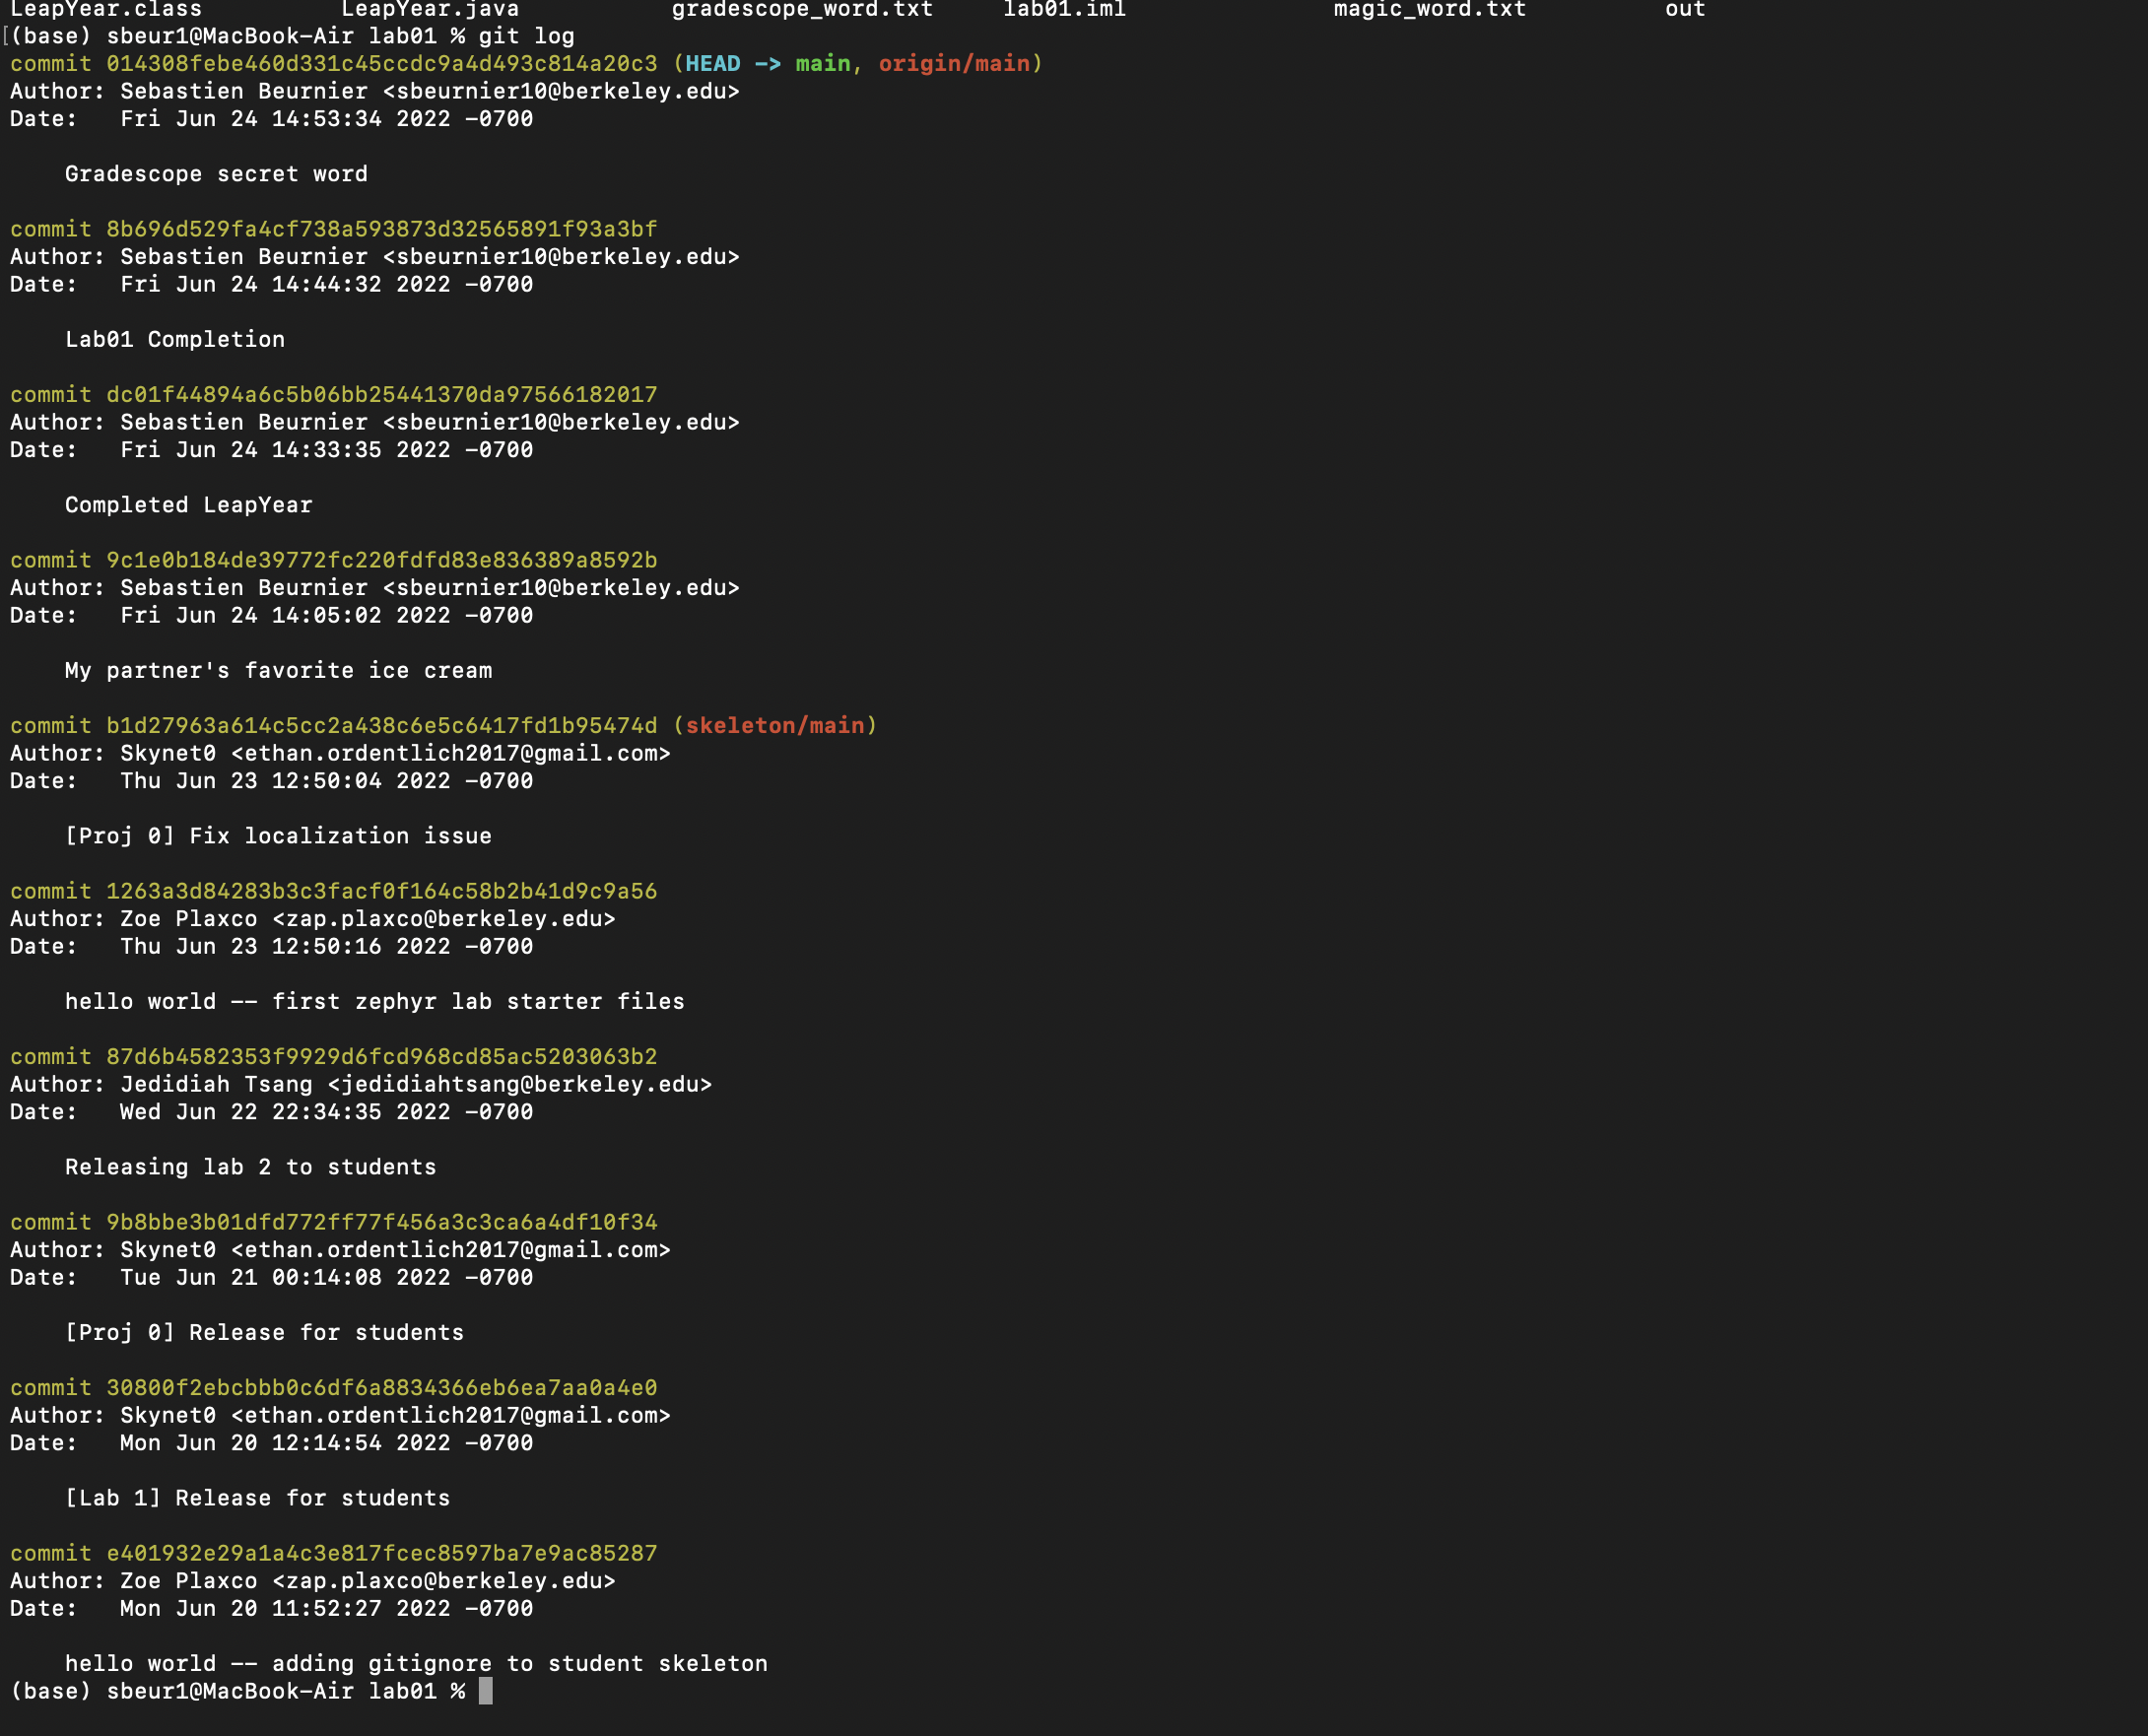Click the HEAD pointer label
This screenshot has width=2148, height=1736.
pos(712,64)
